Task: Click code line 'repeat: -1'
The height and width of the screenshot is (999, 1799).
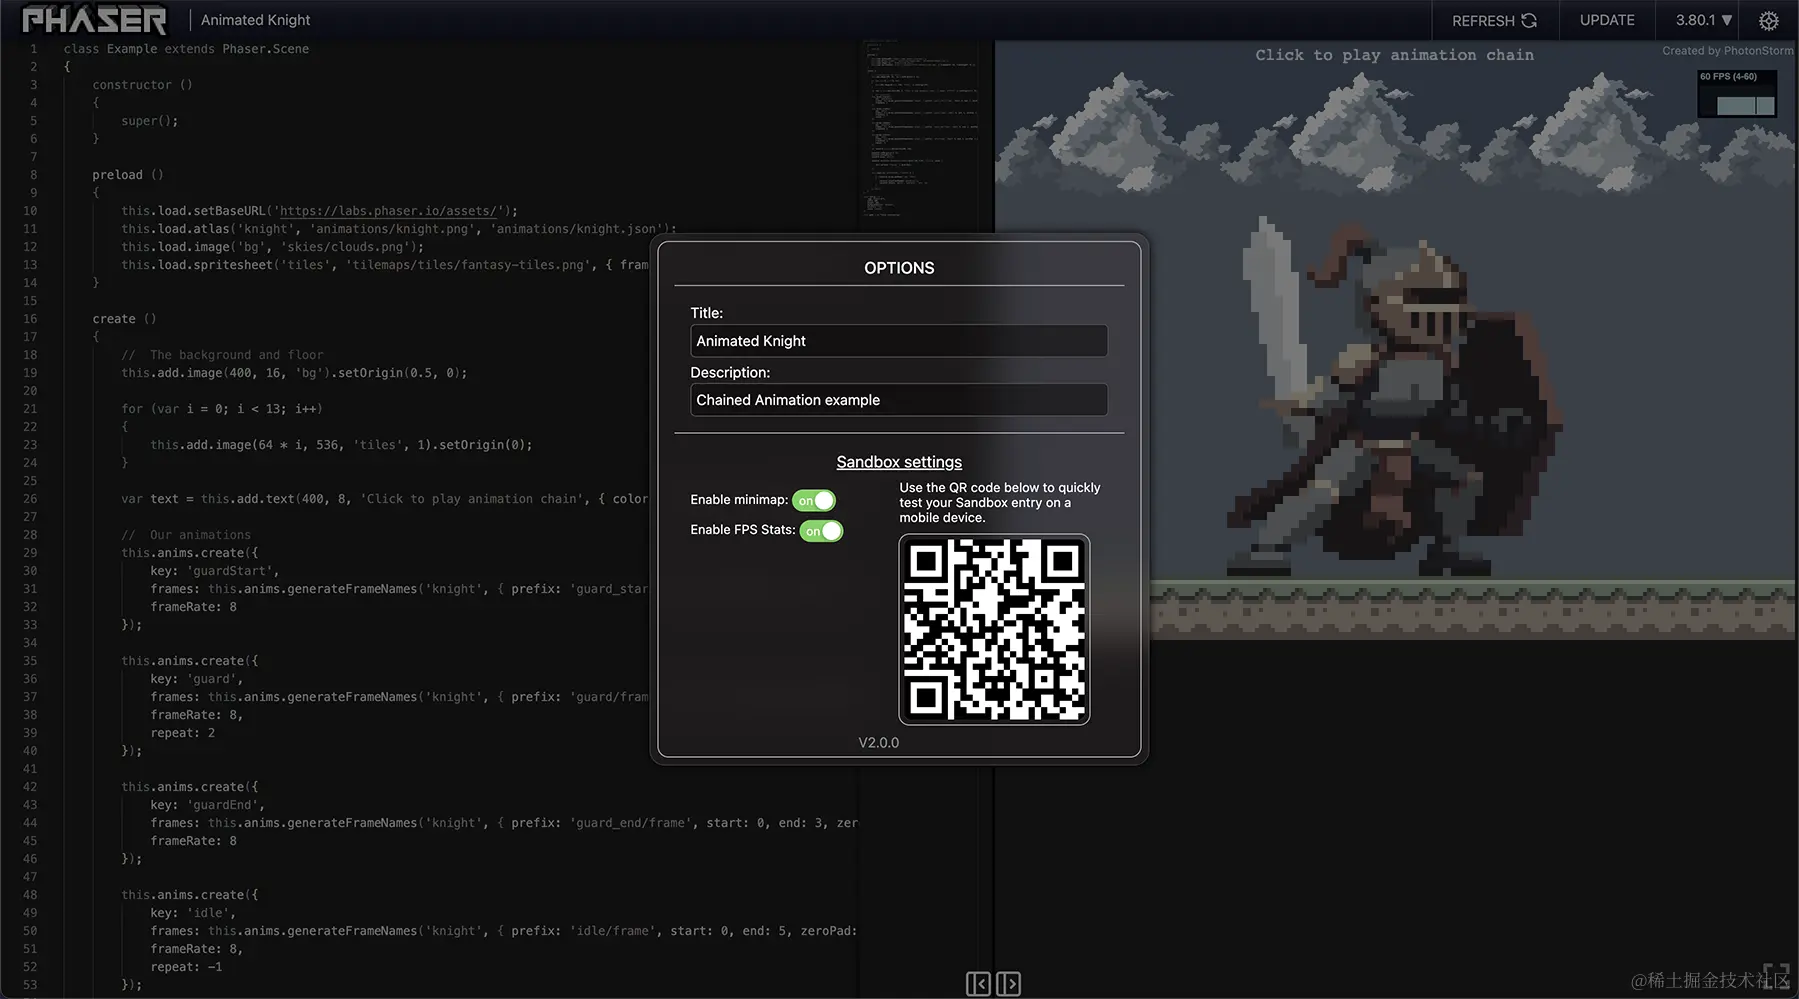Action: tap(186, 967)
